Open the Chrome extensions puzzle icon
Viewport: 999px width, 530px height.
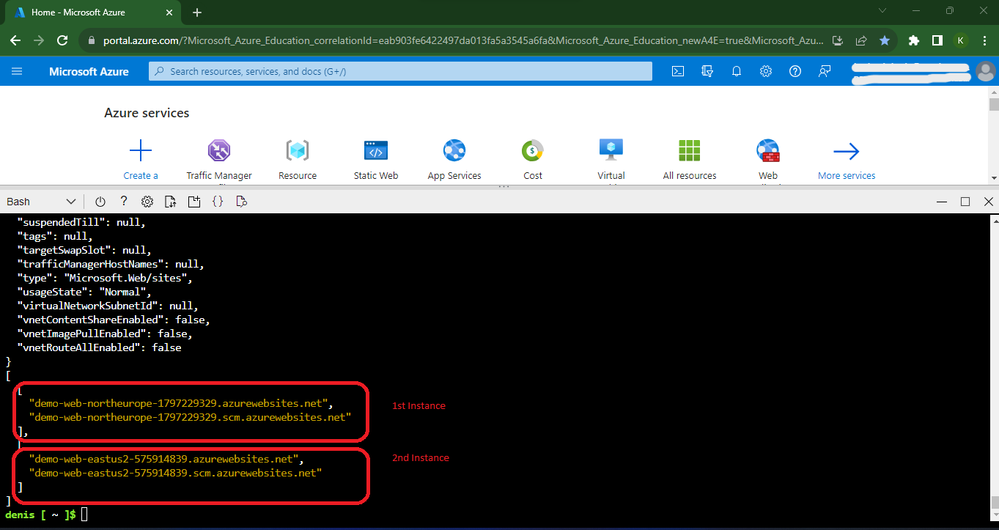click(914, 40)
